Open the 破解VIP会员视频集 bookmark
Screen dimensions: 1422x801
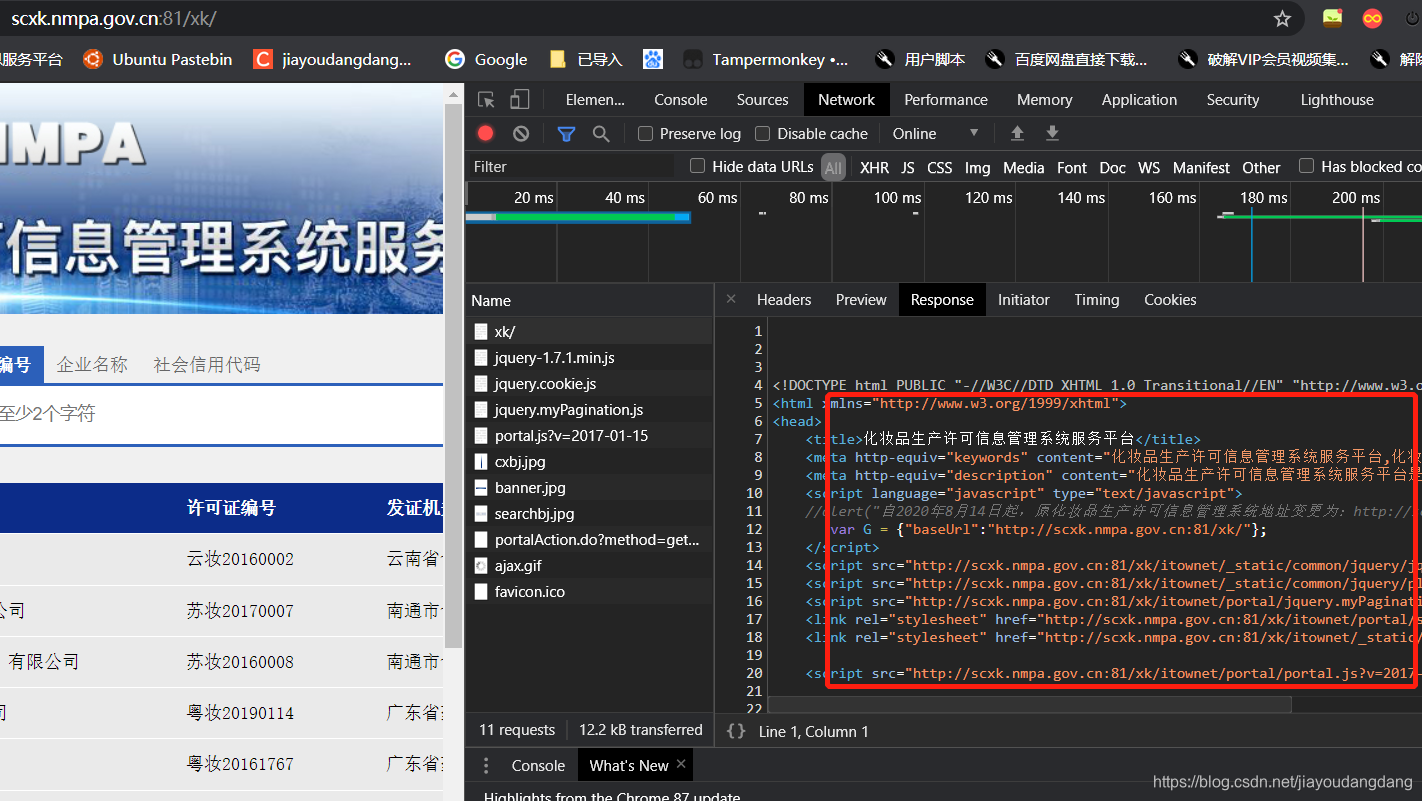1264,60
